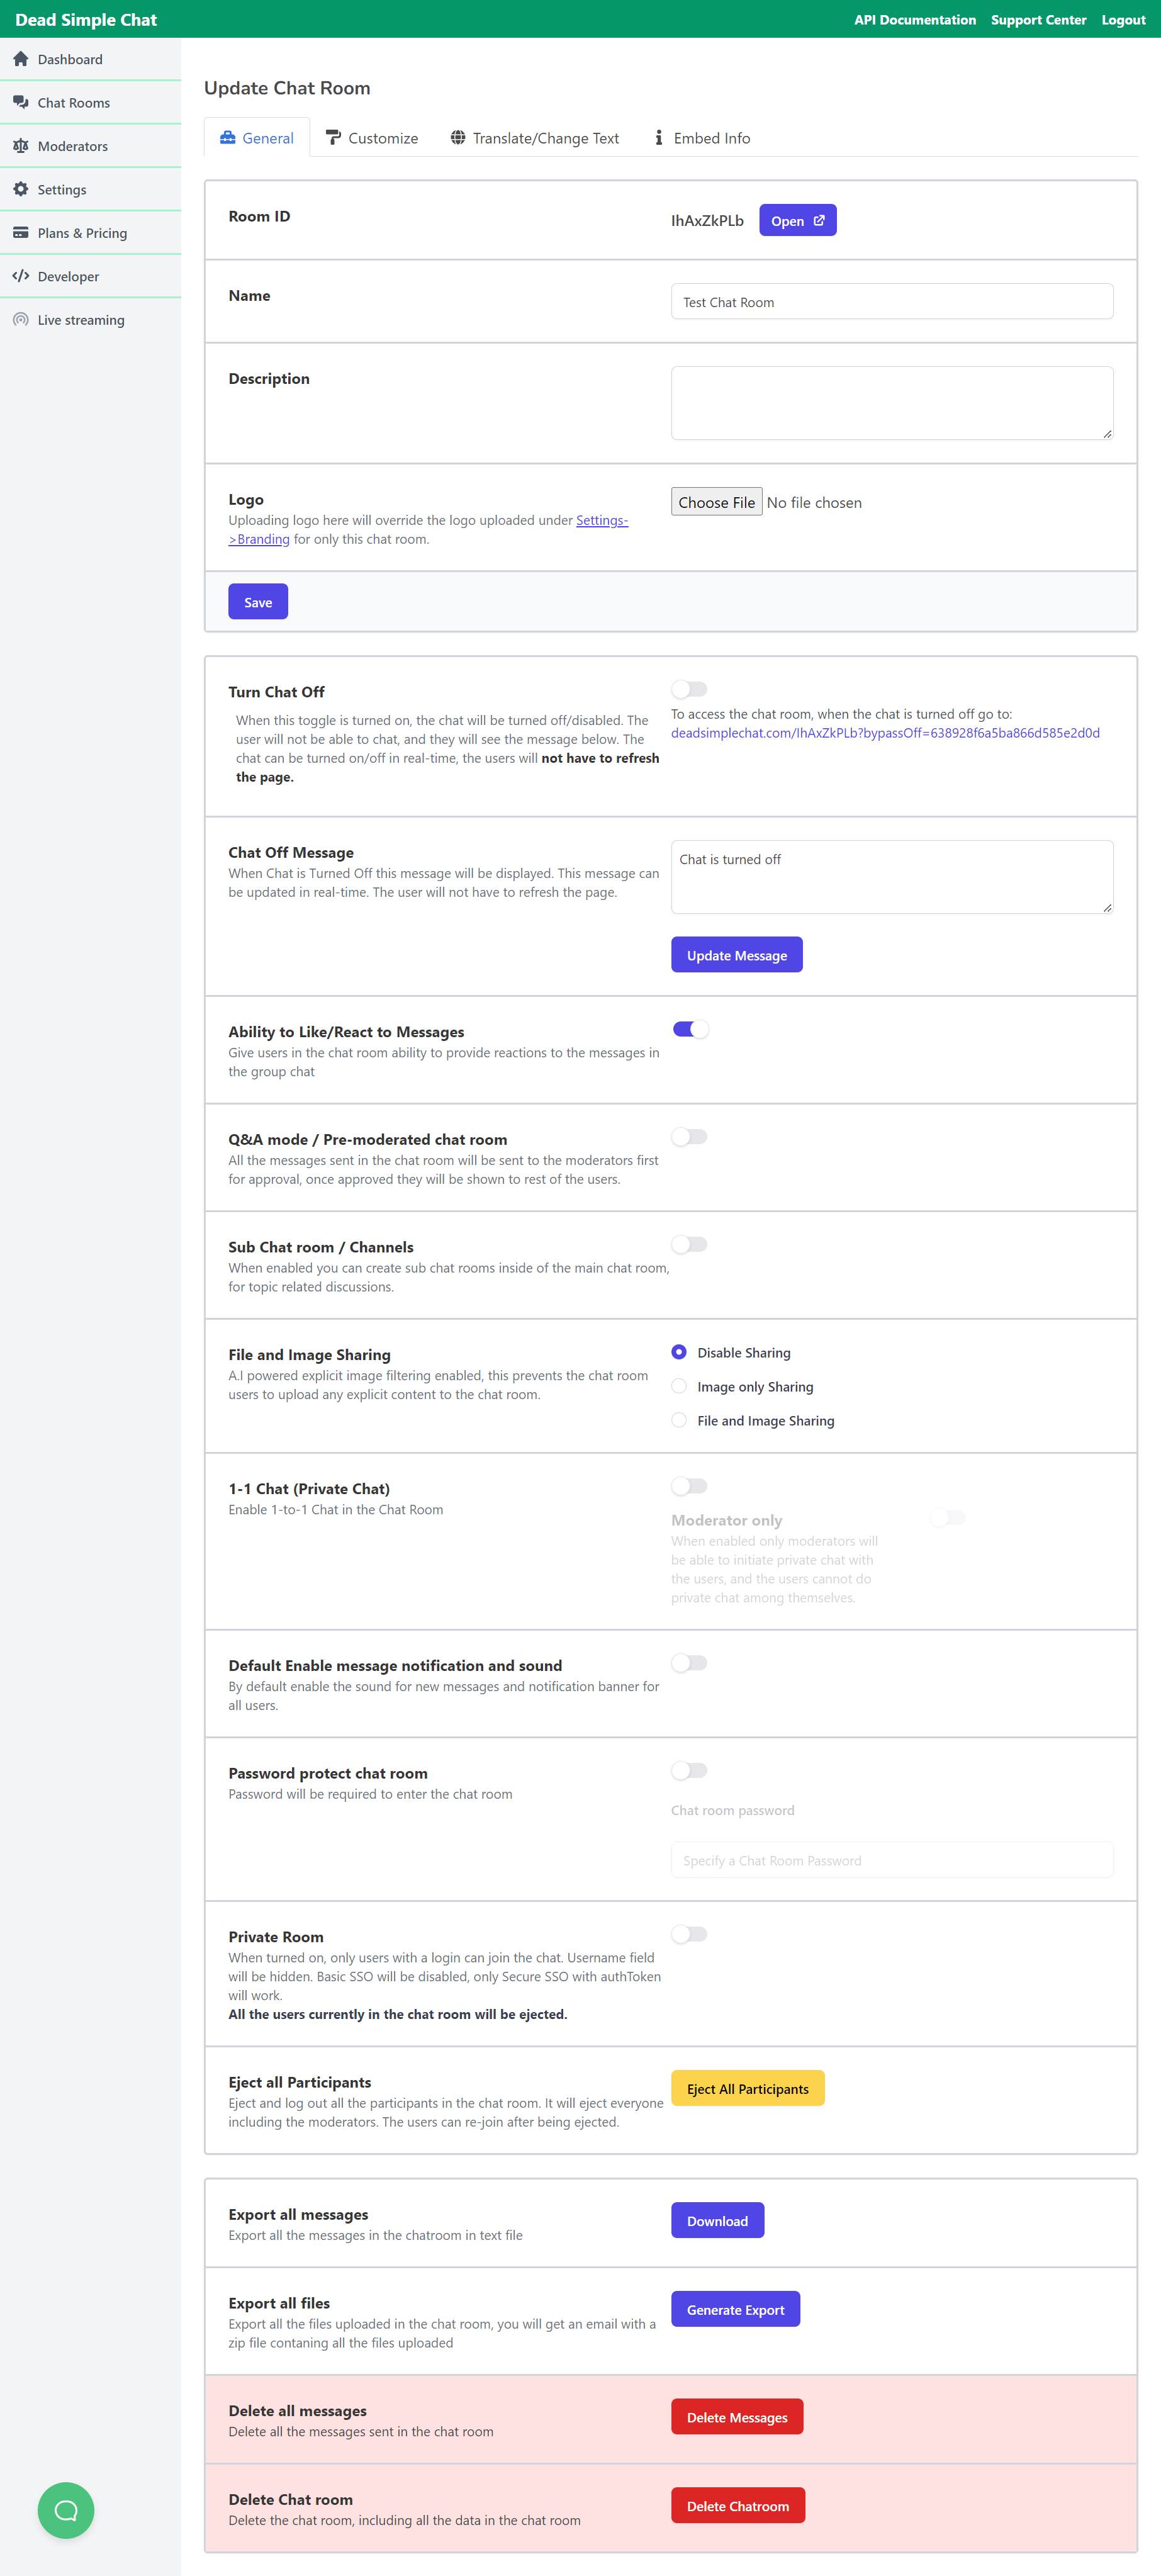
Task: Disable Ability to Like/React to Messages
Action: [x=691, y=1028]
